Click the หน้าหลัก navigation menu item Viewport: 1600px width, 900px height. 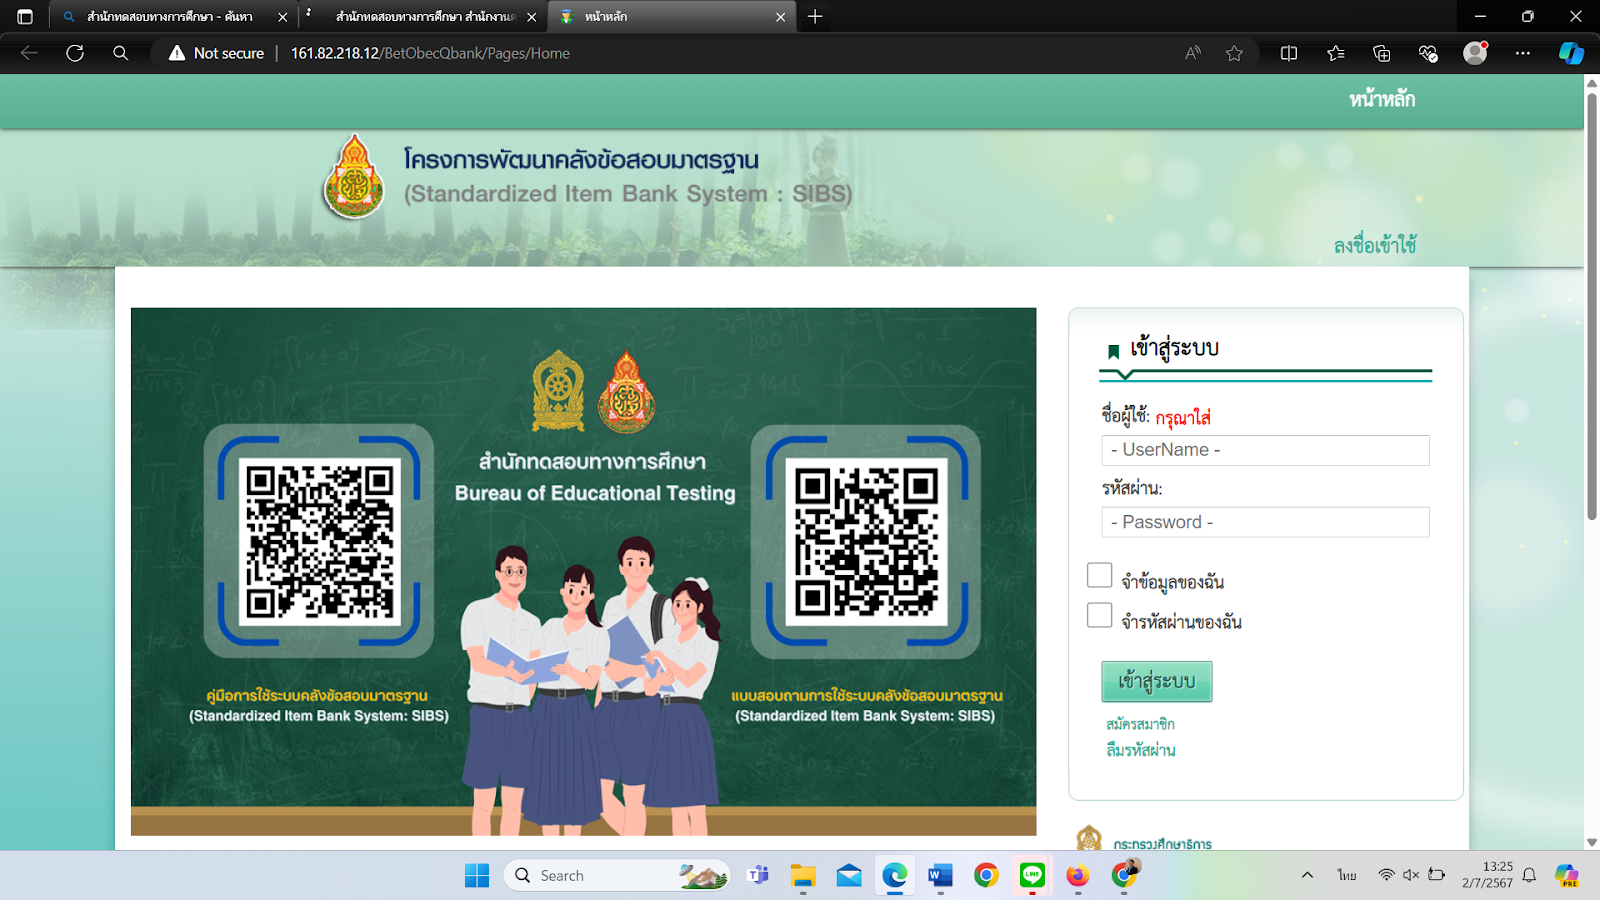click(x=1382, y=99)
